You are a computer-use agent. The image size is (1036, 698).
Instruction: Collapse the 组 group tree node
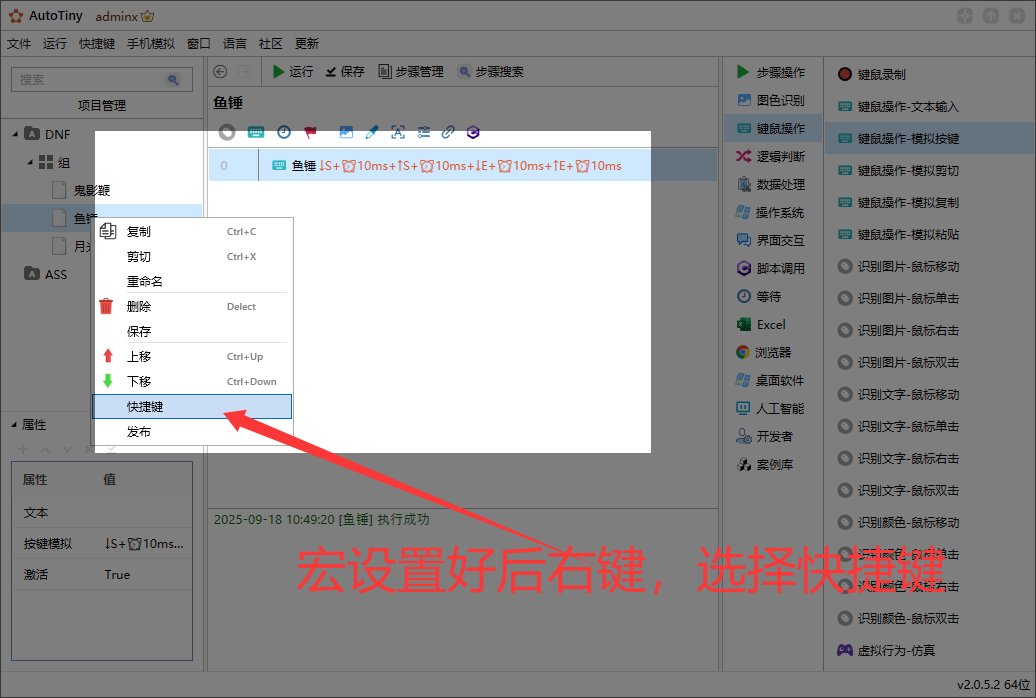(30, 162)
